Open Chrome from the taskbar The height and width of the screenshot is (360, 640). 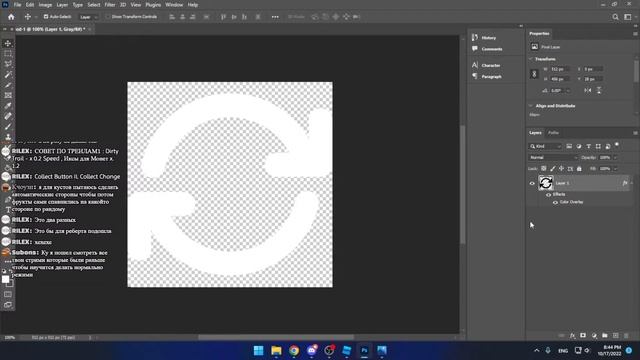[294, 350]
